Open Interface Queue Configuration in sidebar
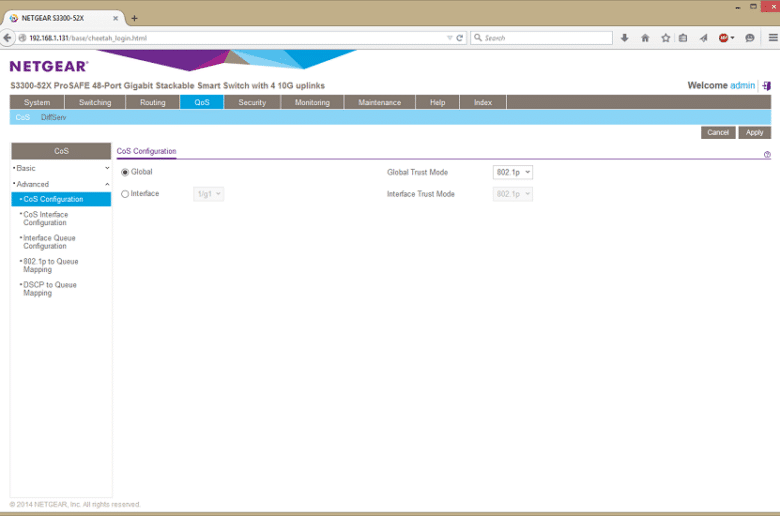780x516 pixels. pos(49,242)
